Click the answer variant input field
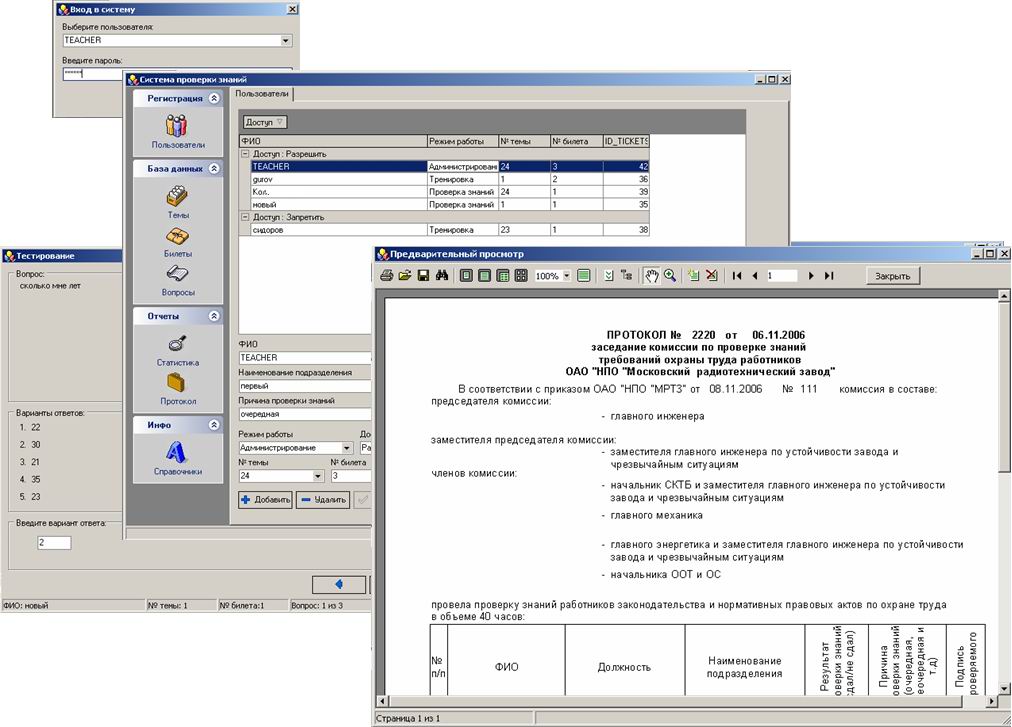 (x=54, y=542)
